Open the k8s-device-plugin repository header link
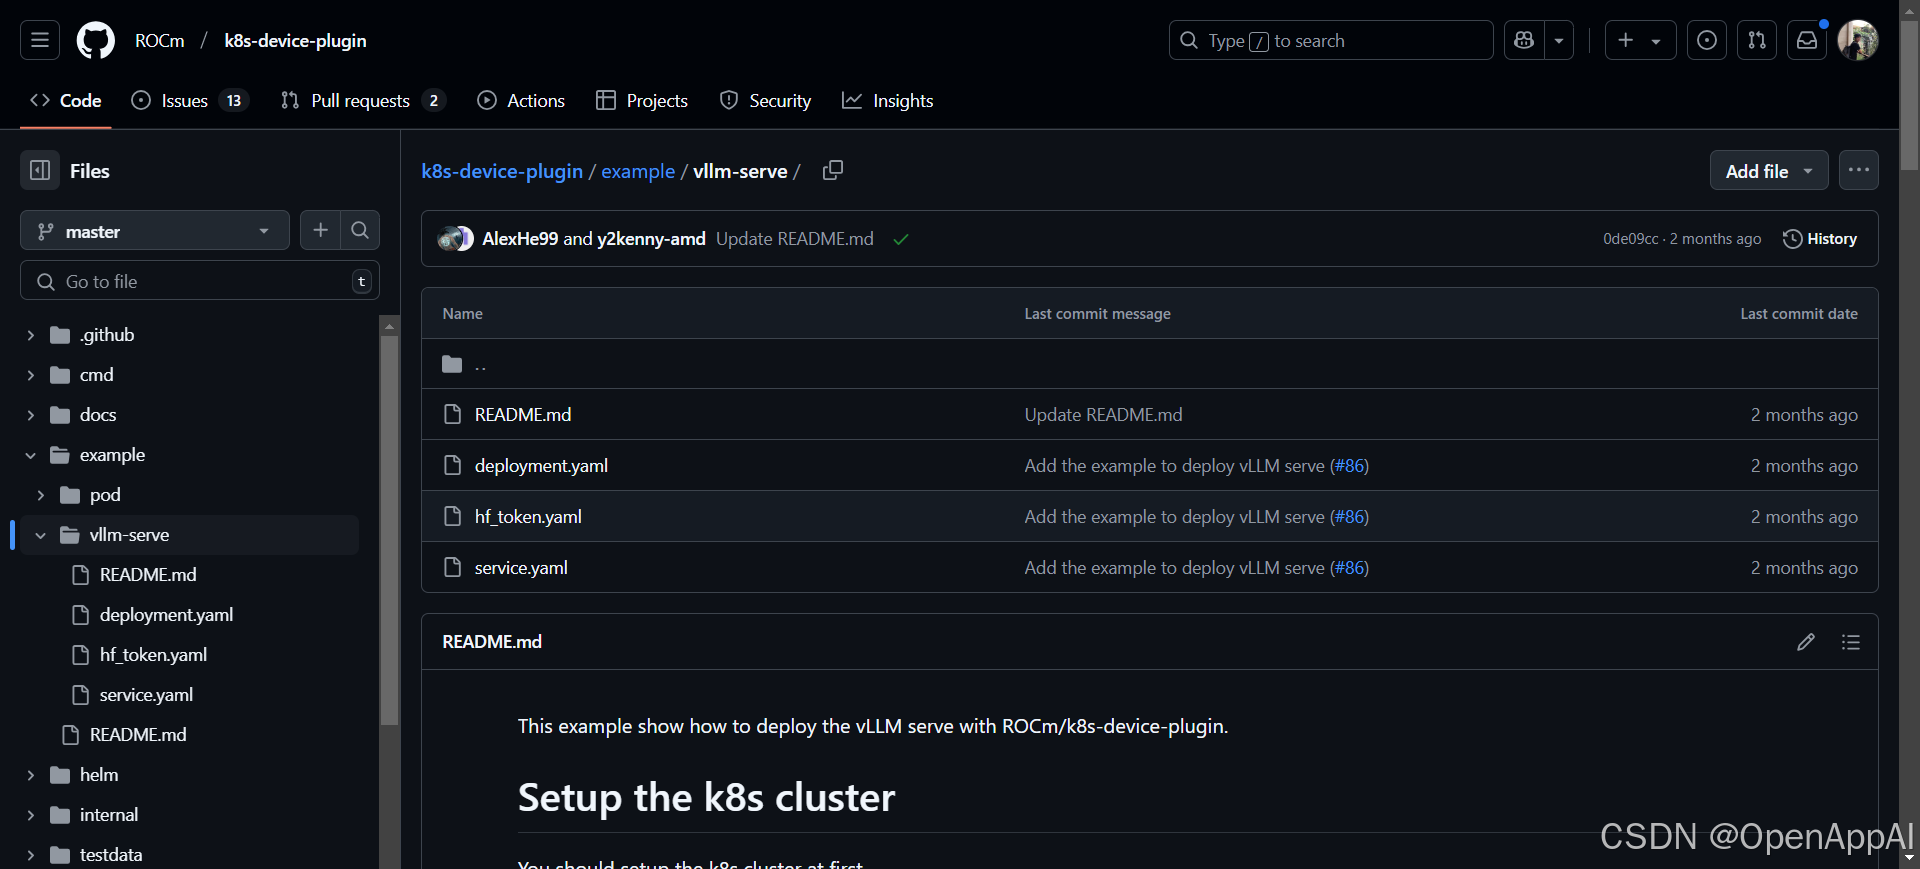Screen dimensions: 1920x869 click(295, 41)
